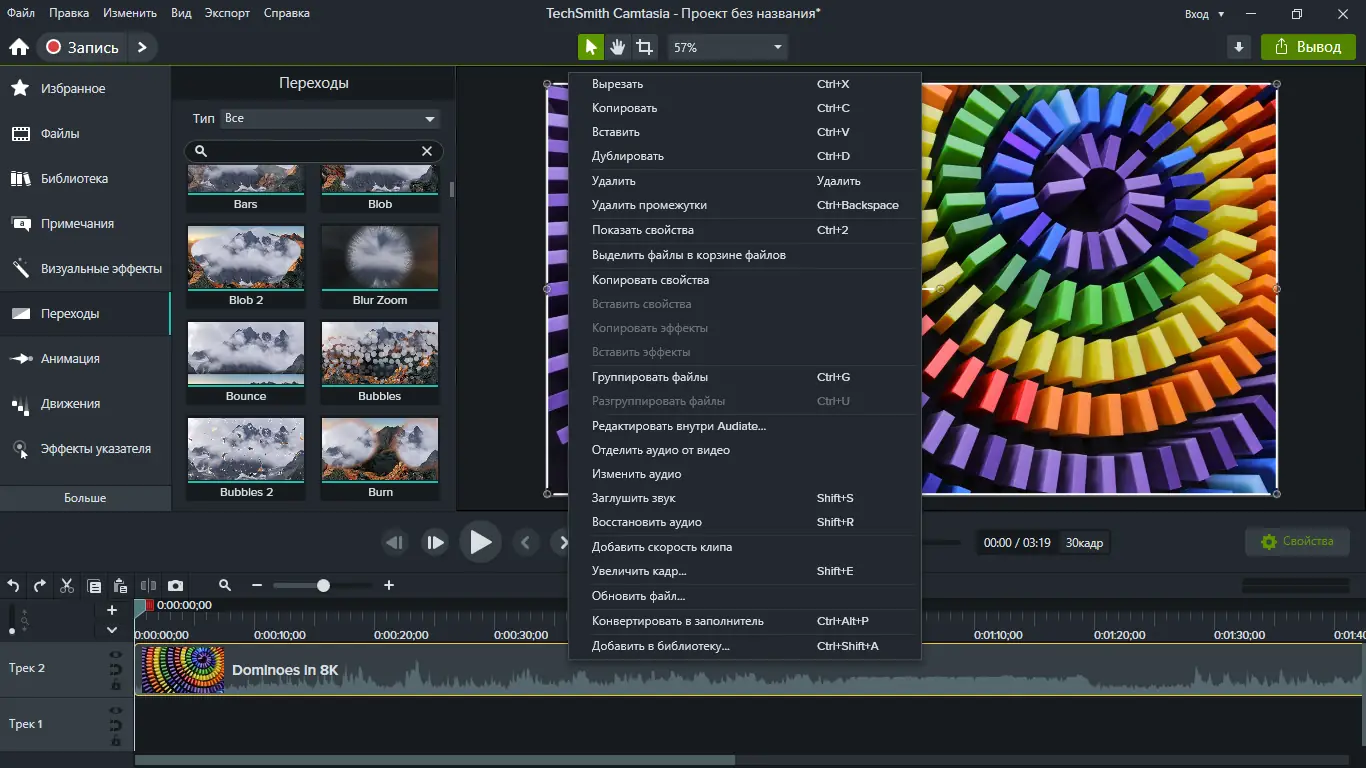This screenshot has height=768, width=1366.
Task: Open the Тип filter dropdown showing Все
Action: pyautogui.click(x=328, y=118)
